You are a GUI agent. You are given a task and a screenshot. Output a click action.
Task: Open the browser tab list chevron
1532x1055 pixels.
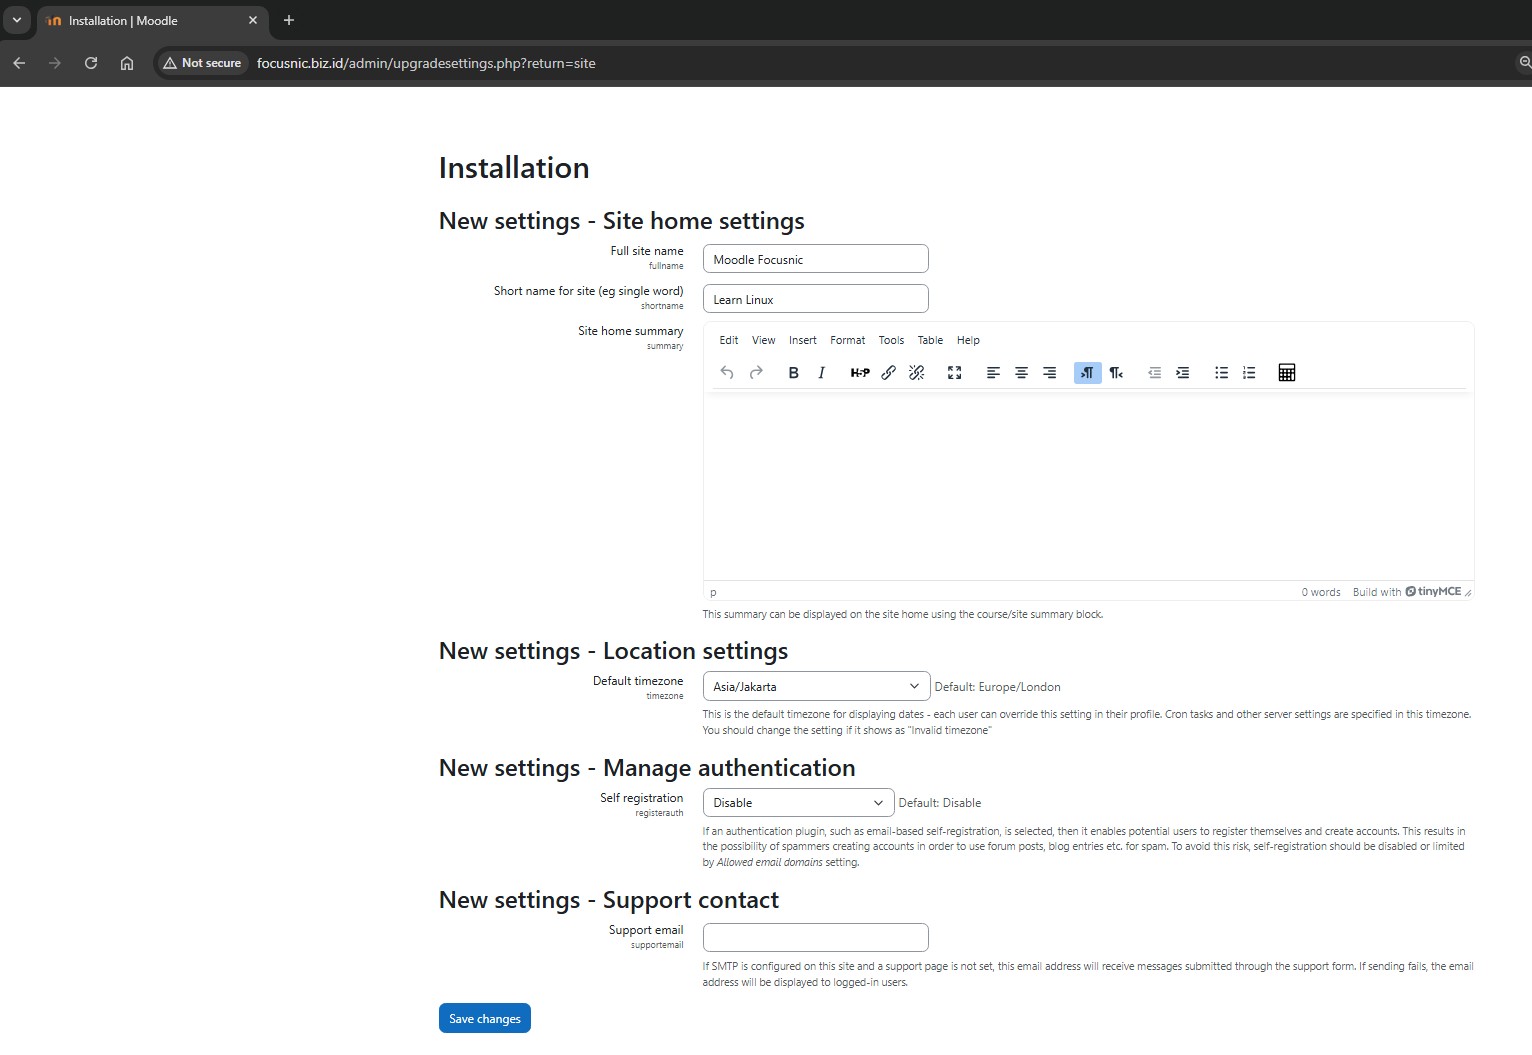pos(17,20)
